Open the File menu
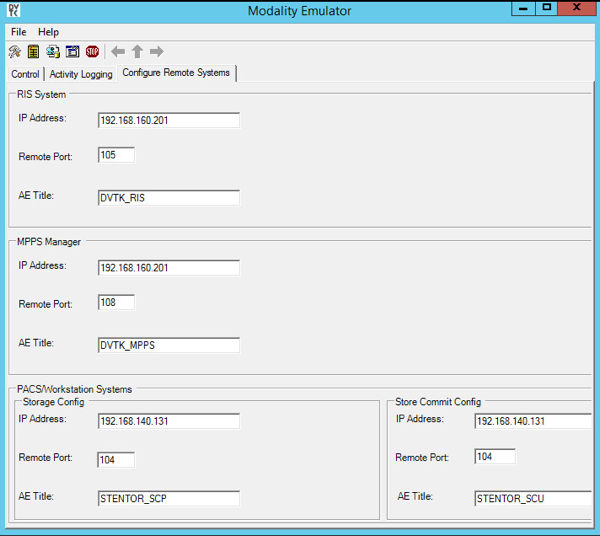Viewport: 600px width, 536px height. [19, 32]
